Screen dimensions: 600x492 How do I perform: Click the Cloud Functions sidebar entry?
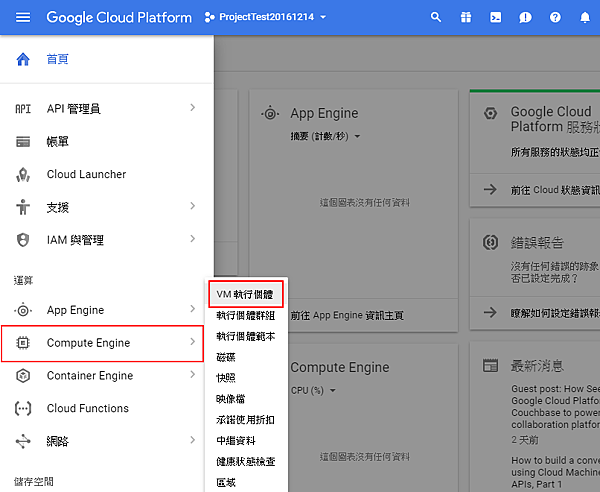(x=87, y=408)
